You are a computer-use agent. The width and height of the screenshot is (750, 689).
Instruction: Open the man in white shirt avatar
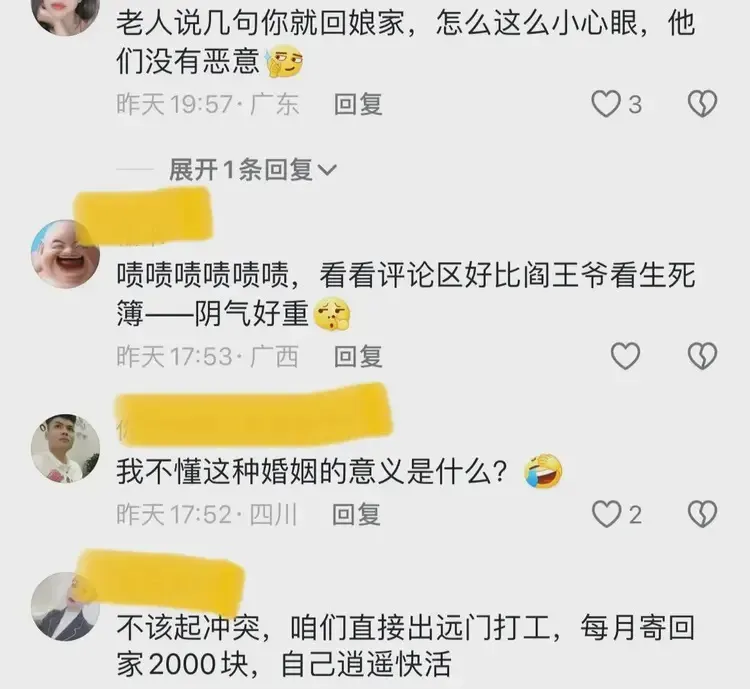click(x=66, y=448)
